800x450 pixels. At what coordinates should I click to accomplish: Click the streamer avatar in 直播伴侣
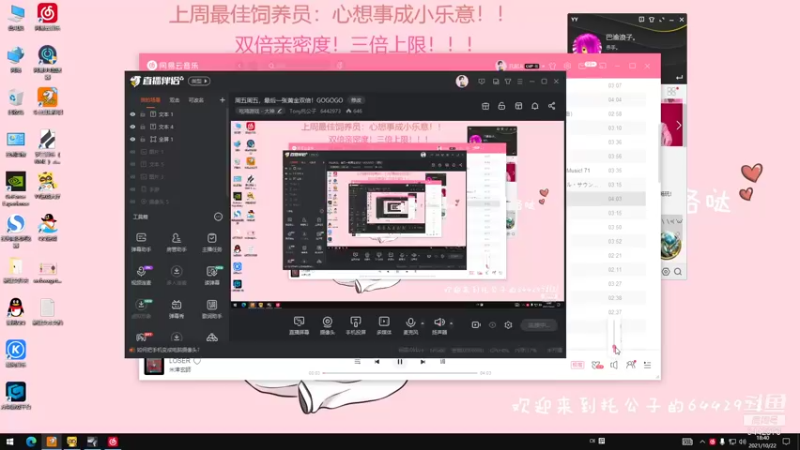pyautogui.click(x=462, y=81)
